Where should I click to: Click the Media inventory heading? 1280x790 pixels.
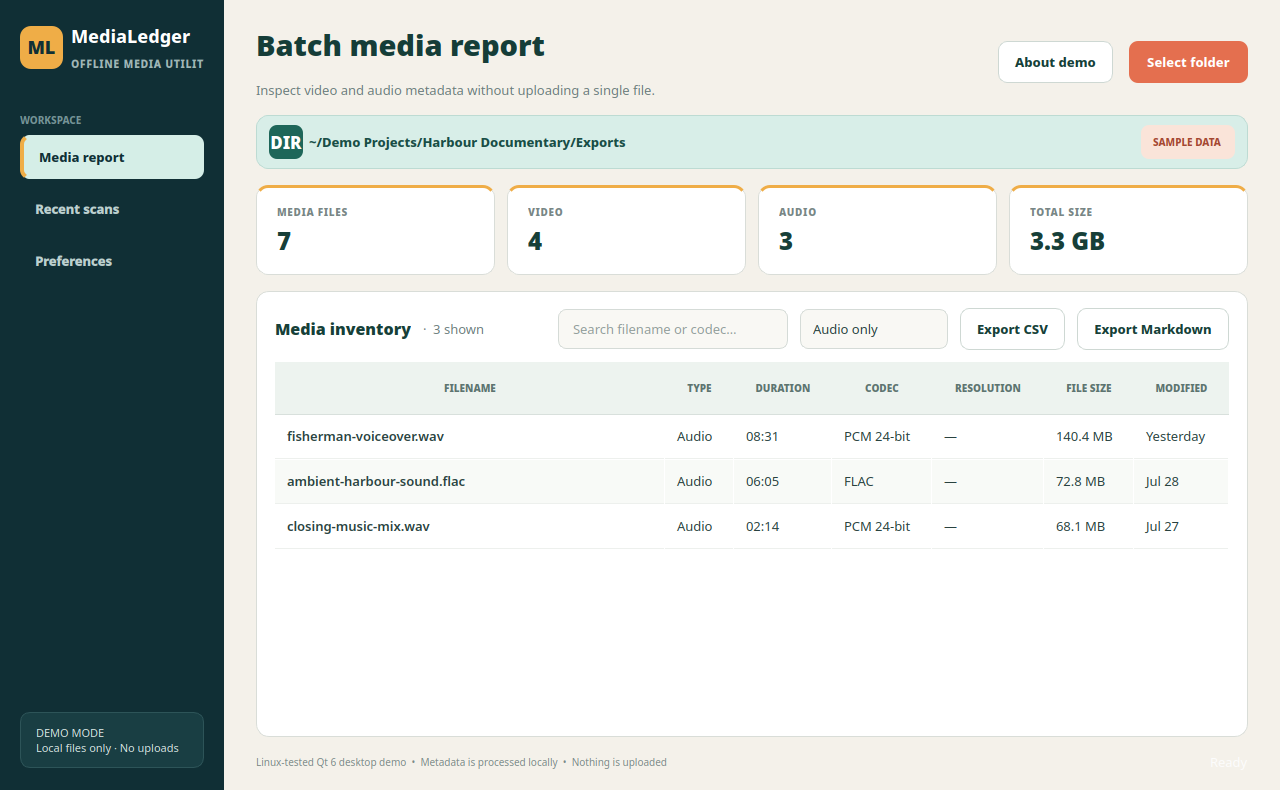[x=343, y=329]
